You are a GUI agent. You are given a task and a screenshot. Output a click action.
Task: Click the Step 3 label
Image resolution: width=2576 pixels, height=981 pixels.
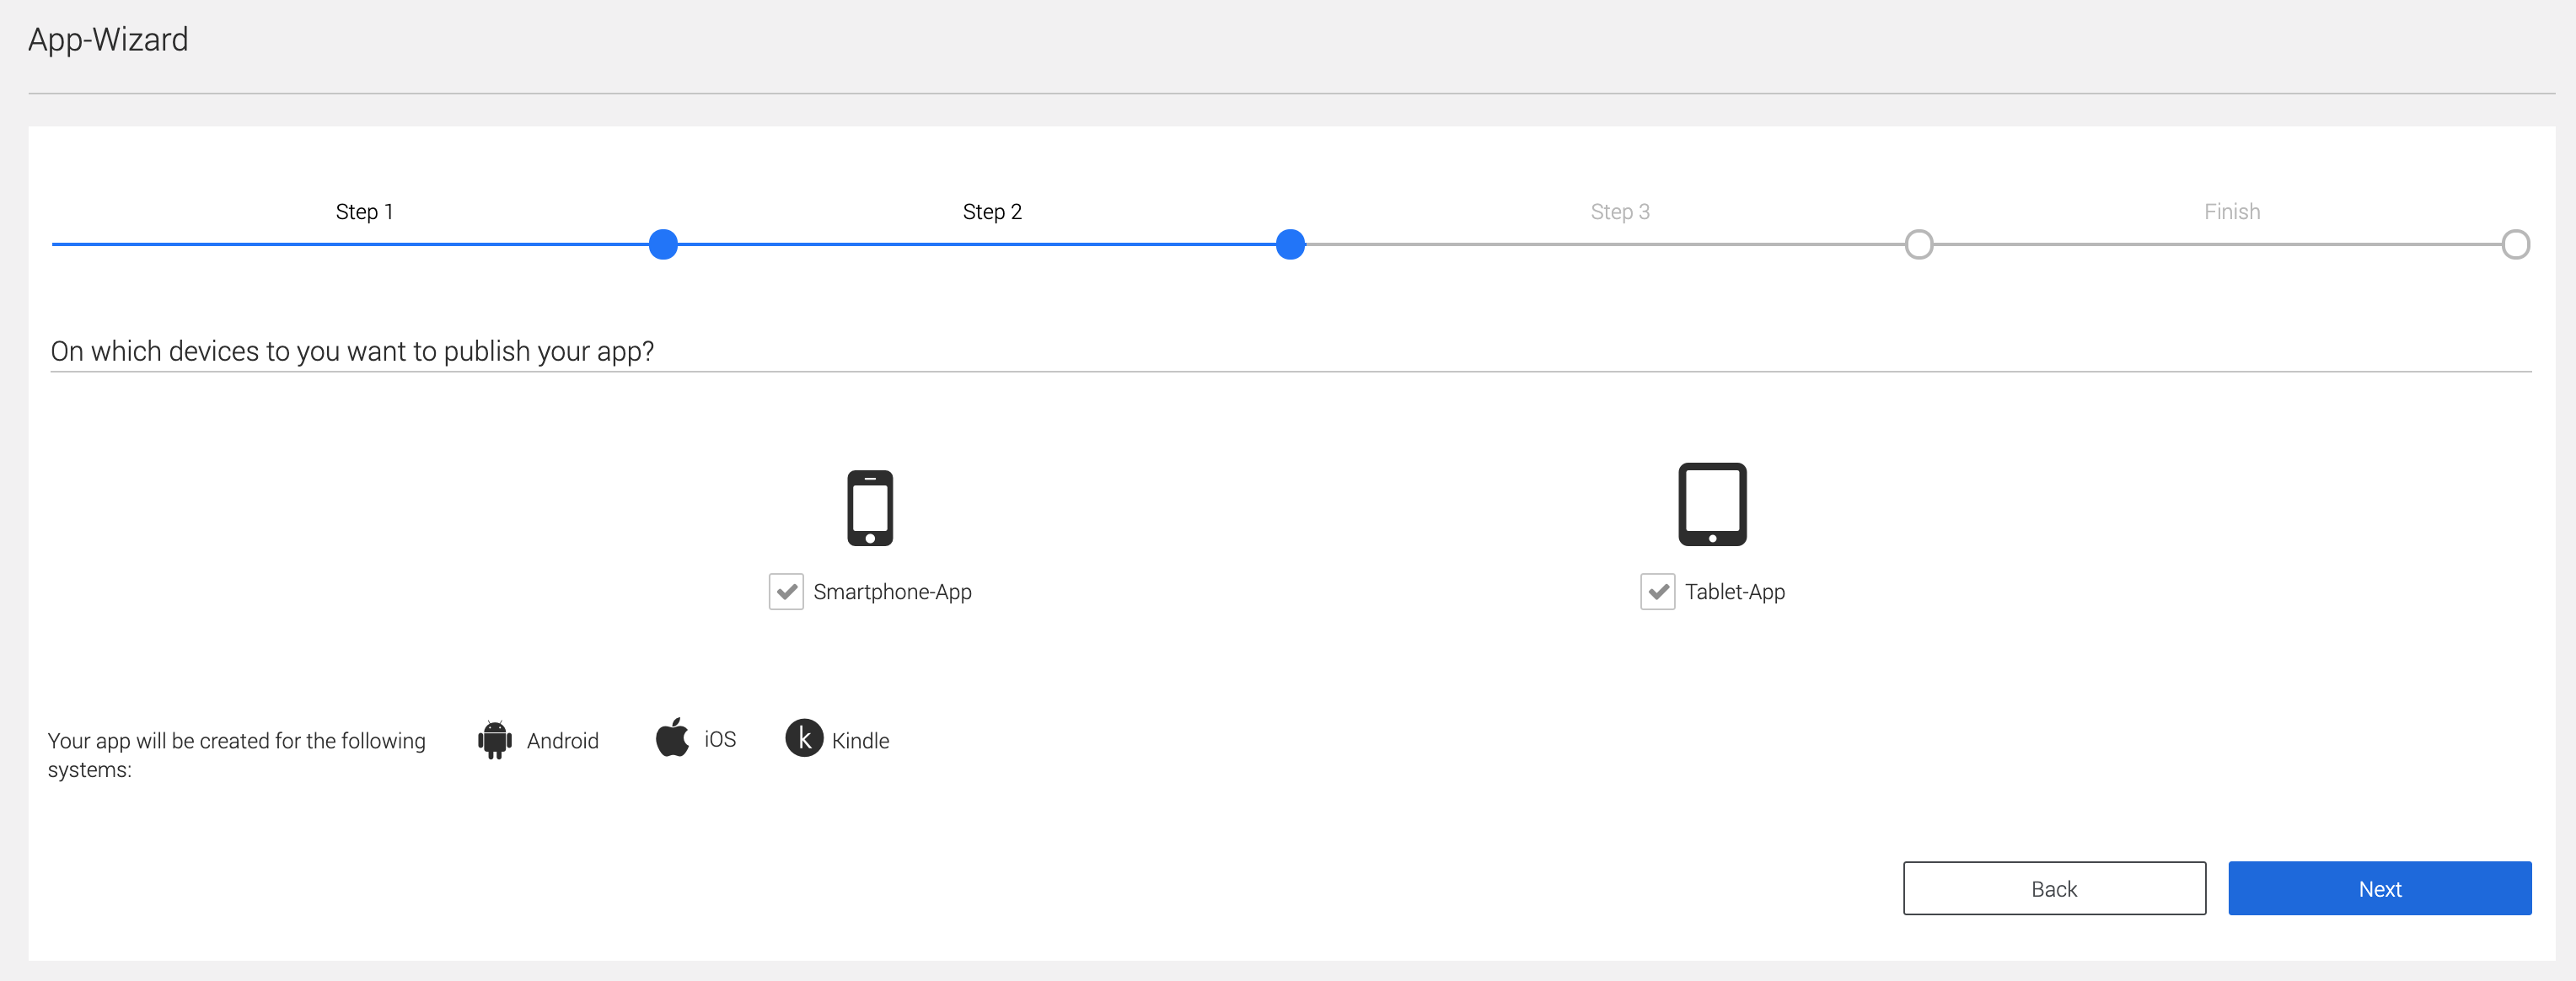pyautogui.click(x=1620, y=212)
